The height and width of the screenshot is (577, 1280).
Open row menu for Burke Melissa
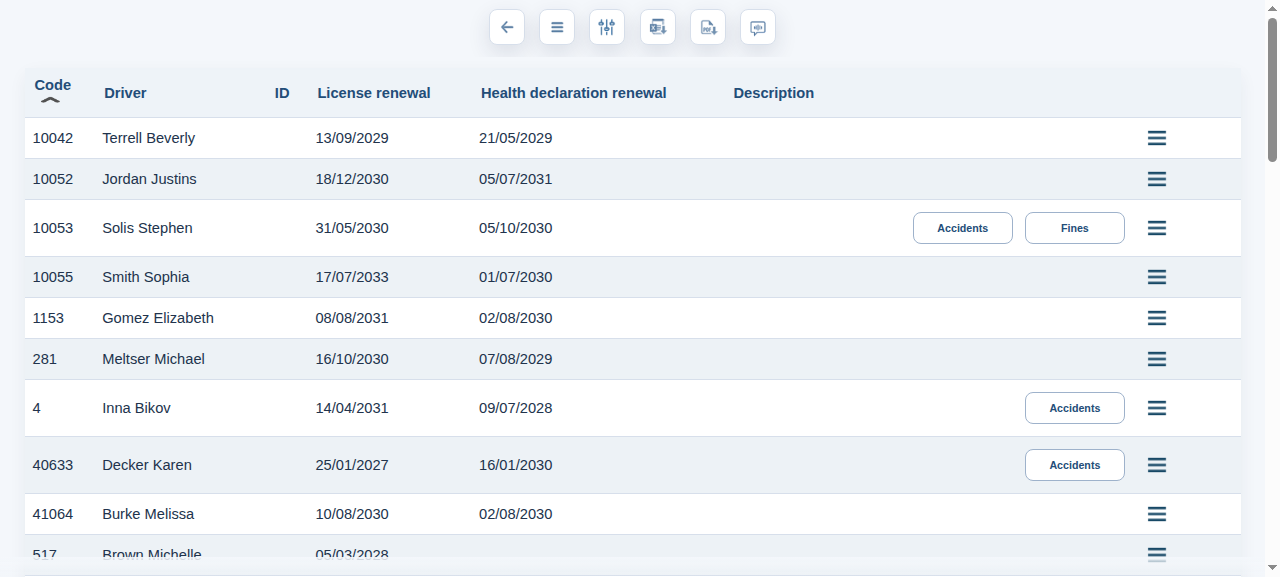1157,514
